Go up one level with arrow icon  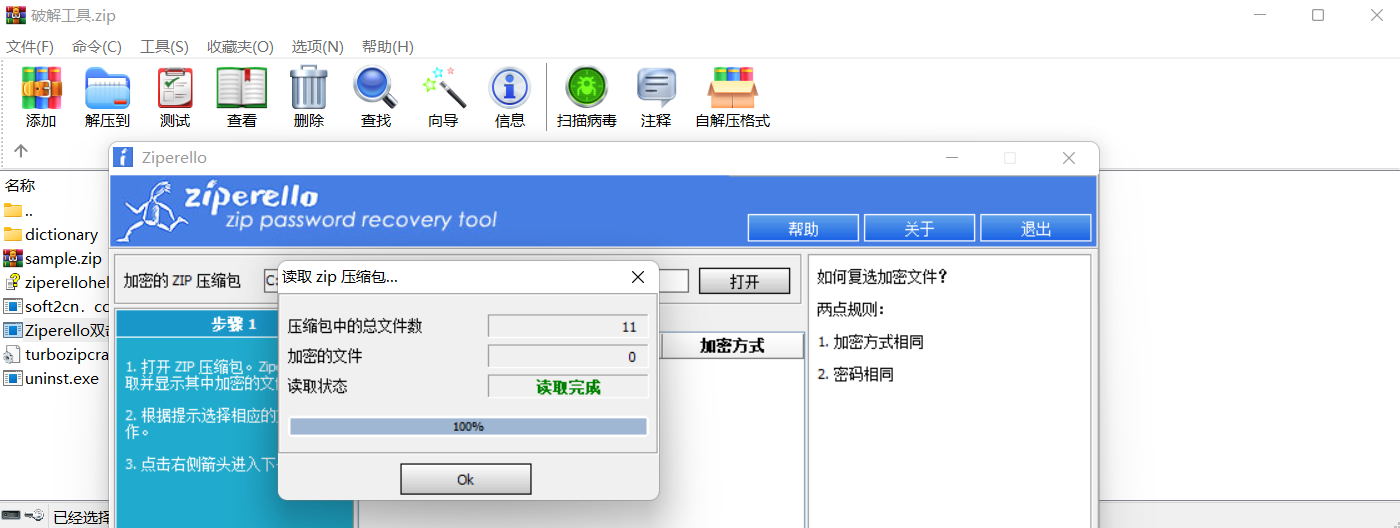coord(21,151)
